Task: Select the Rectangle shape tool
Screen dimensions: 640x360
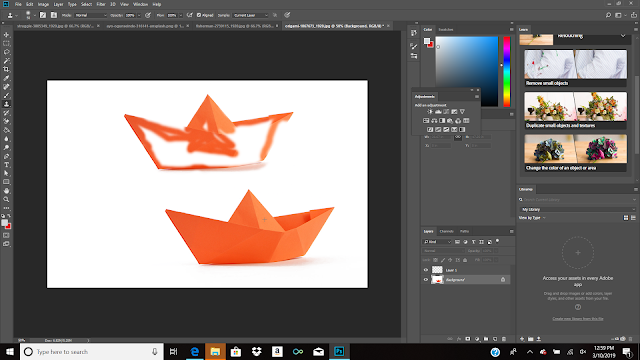Action: 7,182
